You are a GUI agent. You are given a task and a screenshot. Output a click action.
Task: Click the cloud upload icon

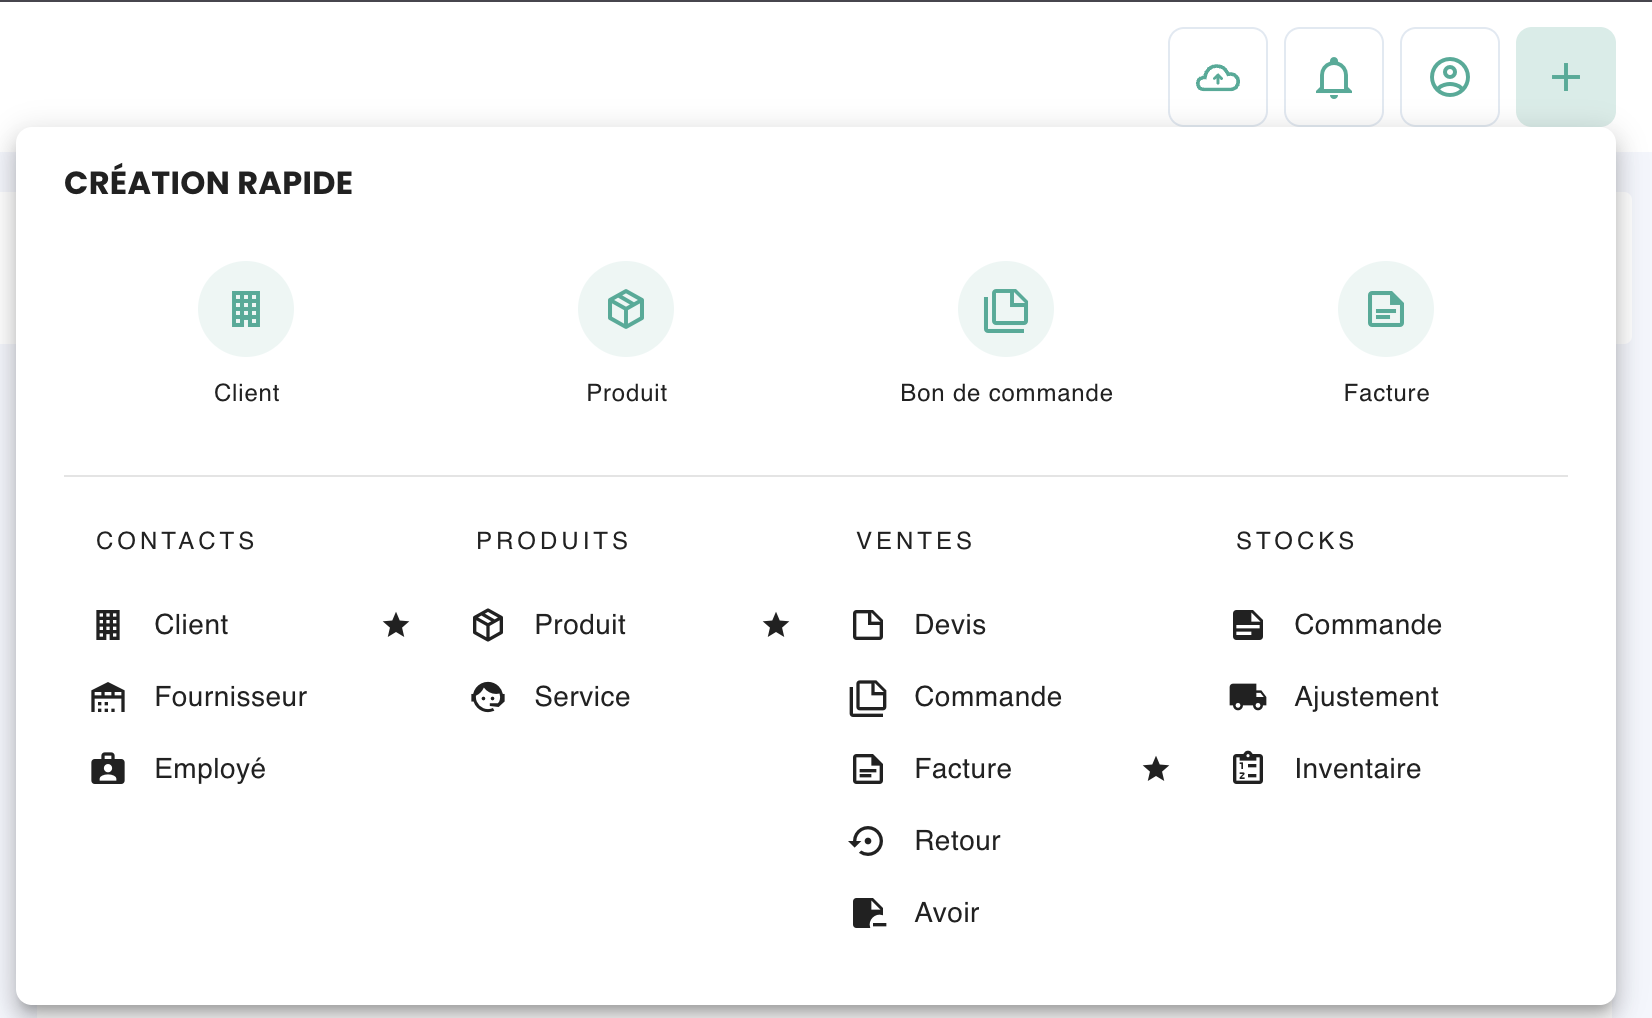tap(1217, 77)
